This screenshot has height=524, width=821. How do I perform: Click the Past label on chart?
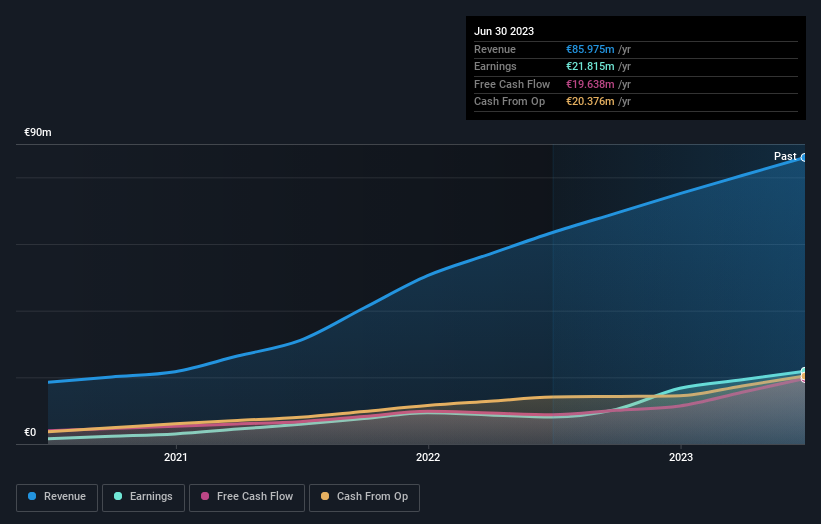[785, 156]
